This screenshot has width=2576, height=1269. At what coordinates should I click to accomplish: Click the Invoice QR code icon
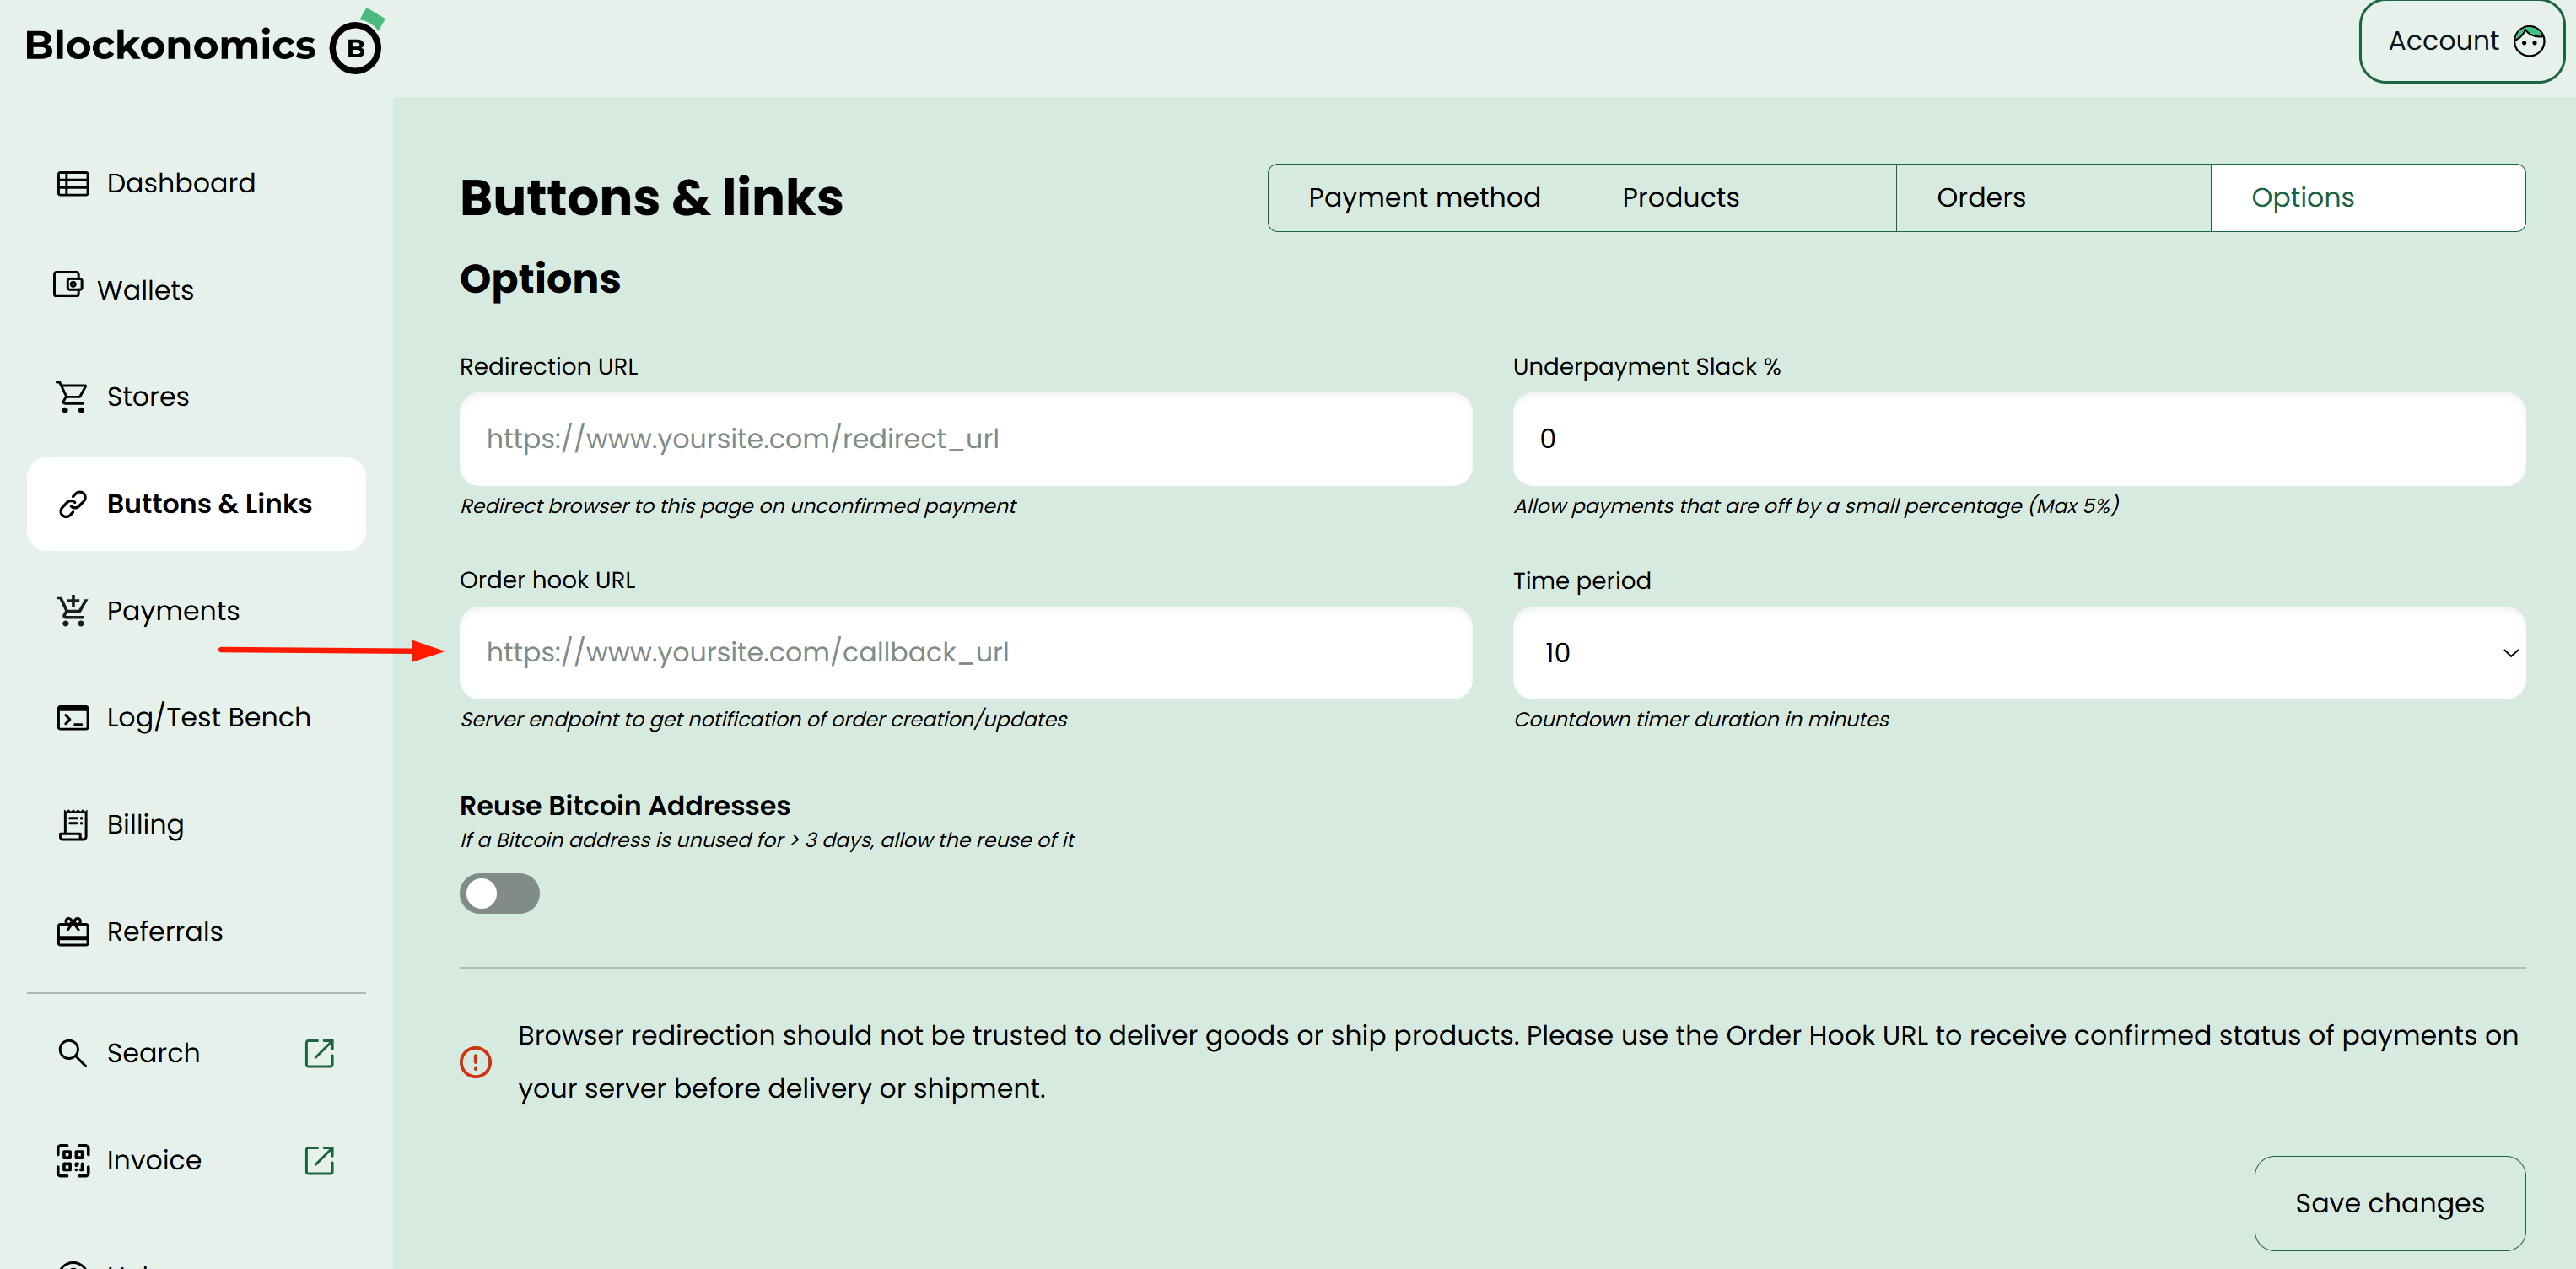(x=72, y=1160)
